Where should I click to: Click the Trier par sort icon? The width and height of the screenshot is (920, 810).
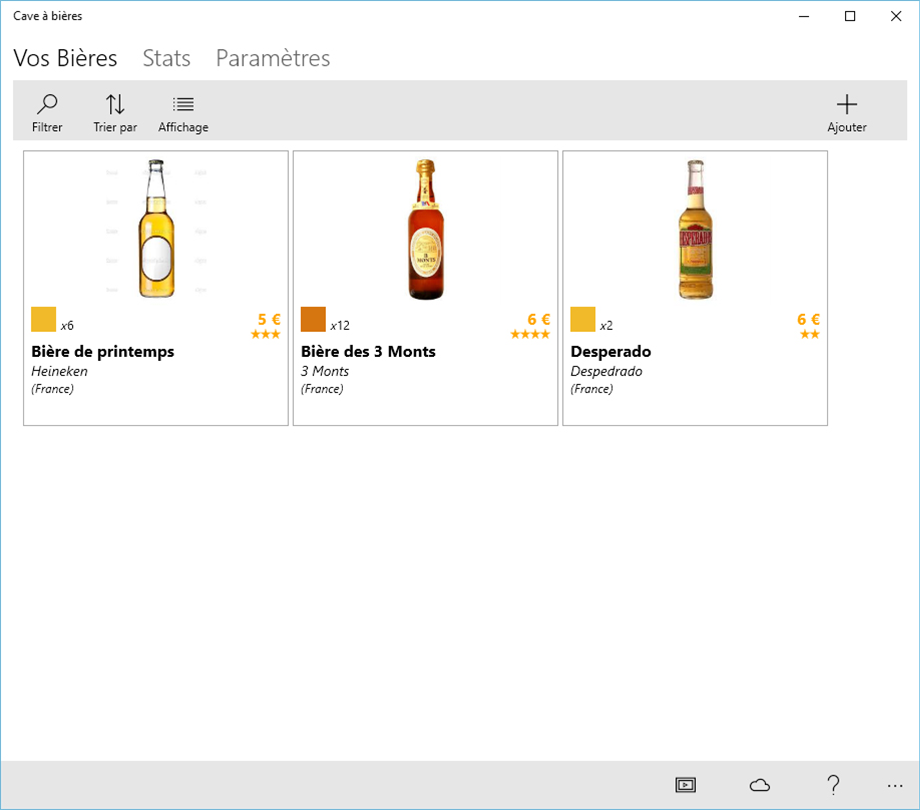tap(115, 113)
